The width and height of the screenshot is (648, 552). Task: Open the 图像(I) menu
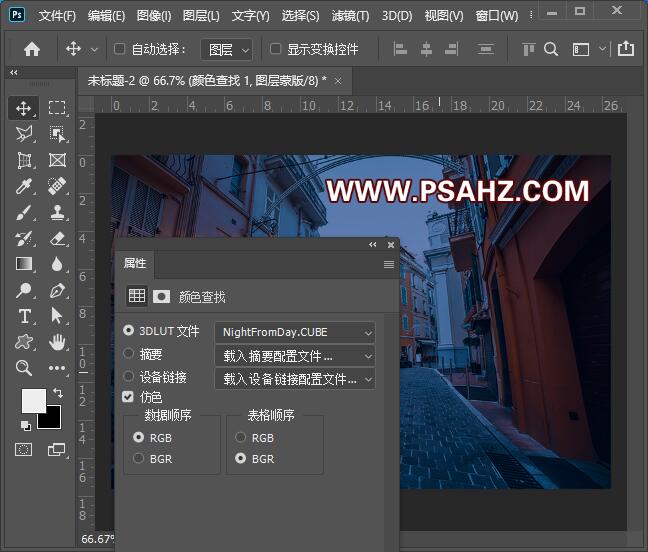click(x=154, y=16)
